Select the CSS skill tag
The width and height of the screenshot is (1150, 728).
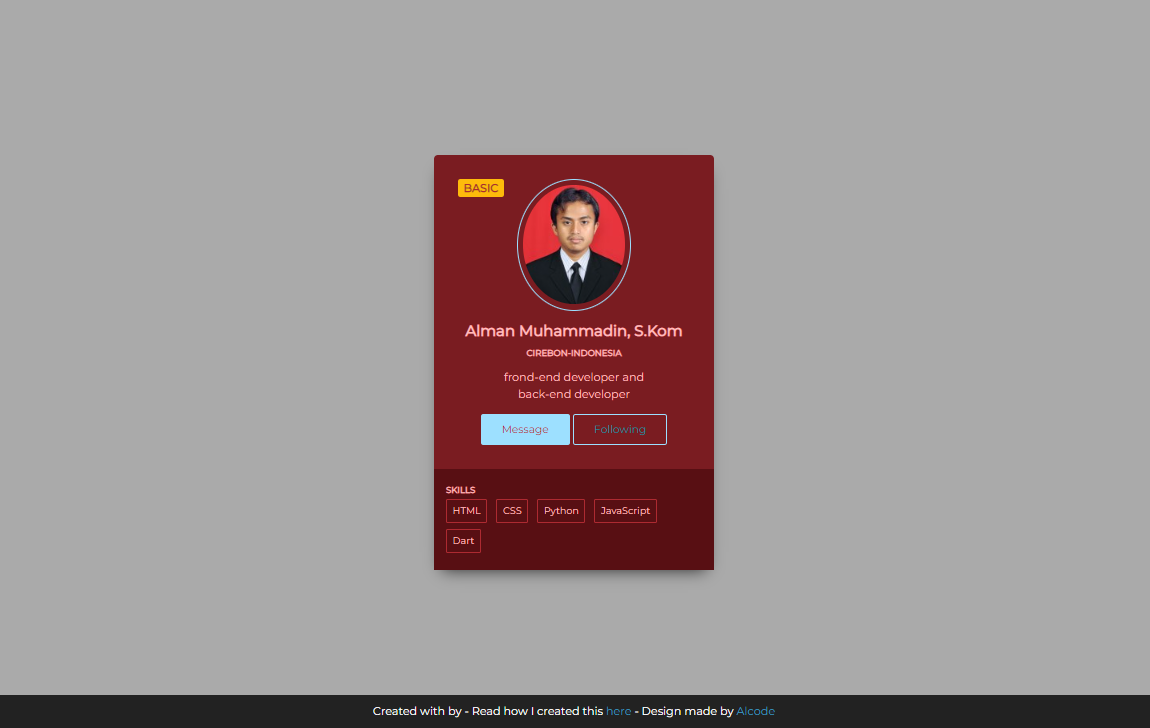coord(512,511)
